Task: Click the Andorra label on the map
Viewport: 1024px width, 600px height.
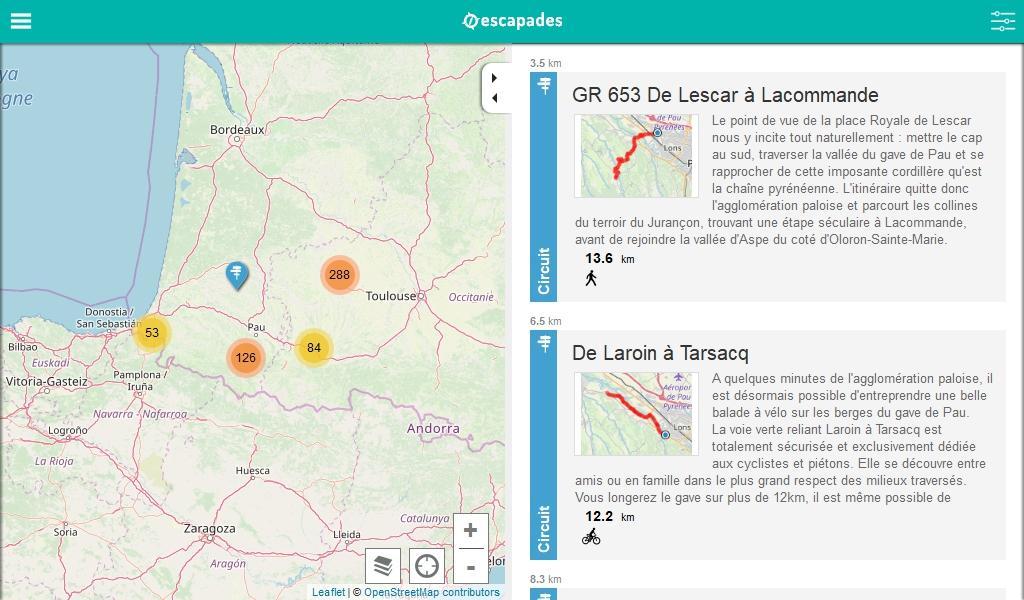Action: pyautogui.click(x=433, y=428)
